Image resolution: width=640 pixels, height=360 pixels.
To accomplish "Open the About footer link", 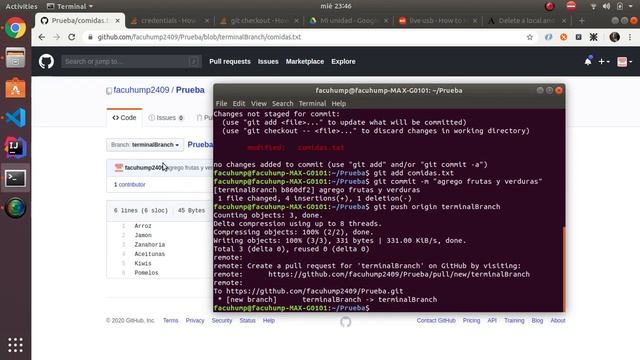I will point(558,321).
